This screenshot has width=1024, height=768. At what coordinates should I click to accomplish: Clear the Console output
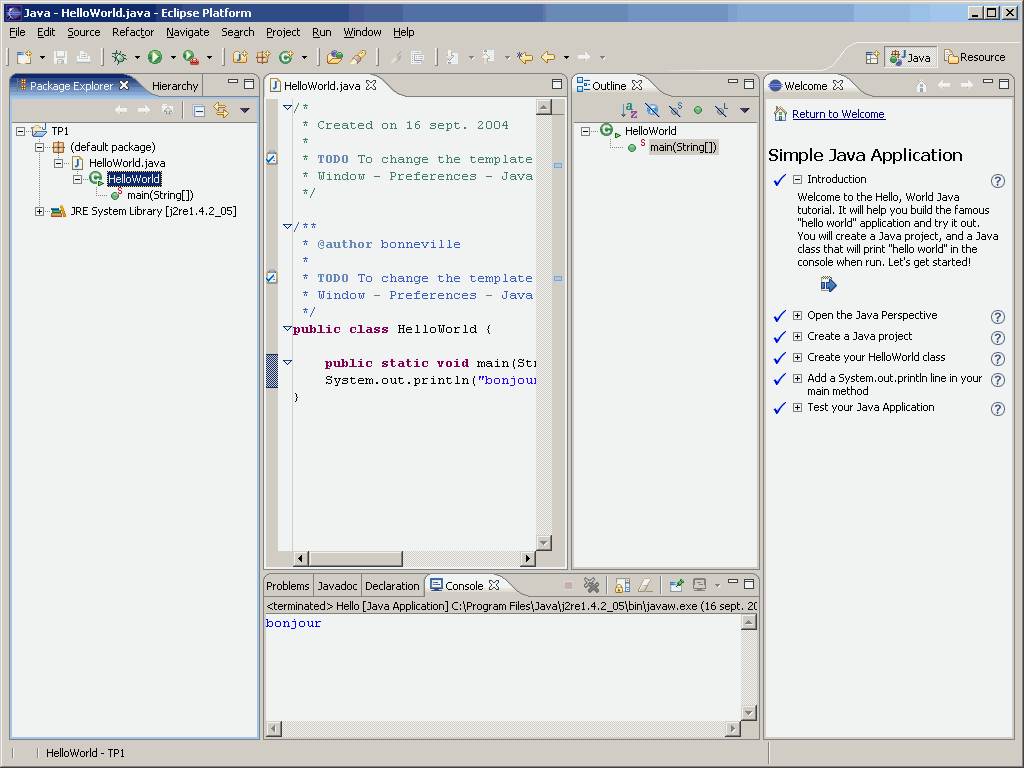645,585
